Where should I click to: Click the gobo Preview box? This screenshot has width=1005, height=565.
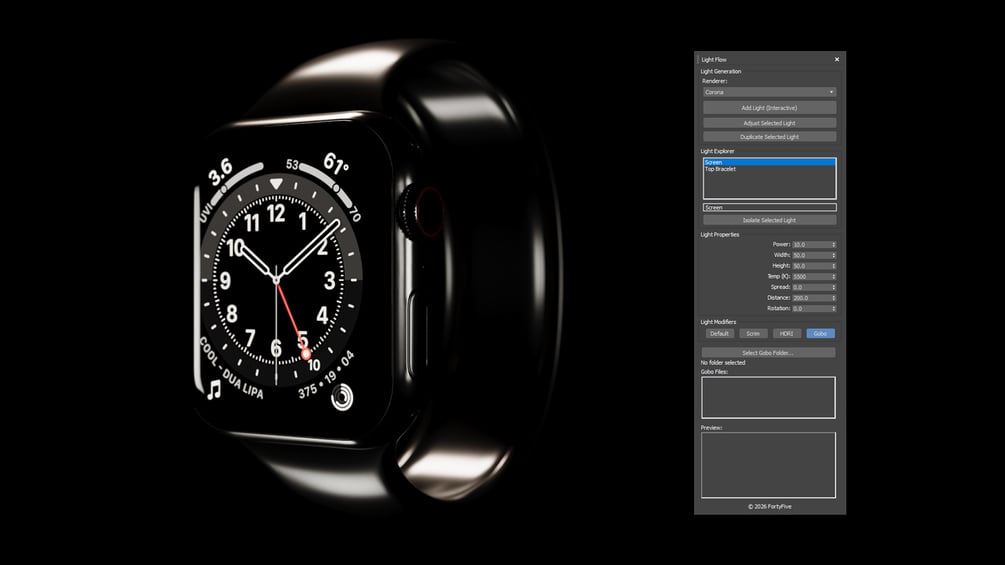(768, 465)
